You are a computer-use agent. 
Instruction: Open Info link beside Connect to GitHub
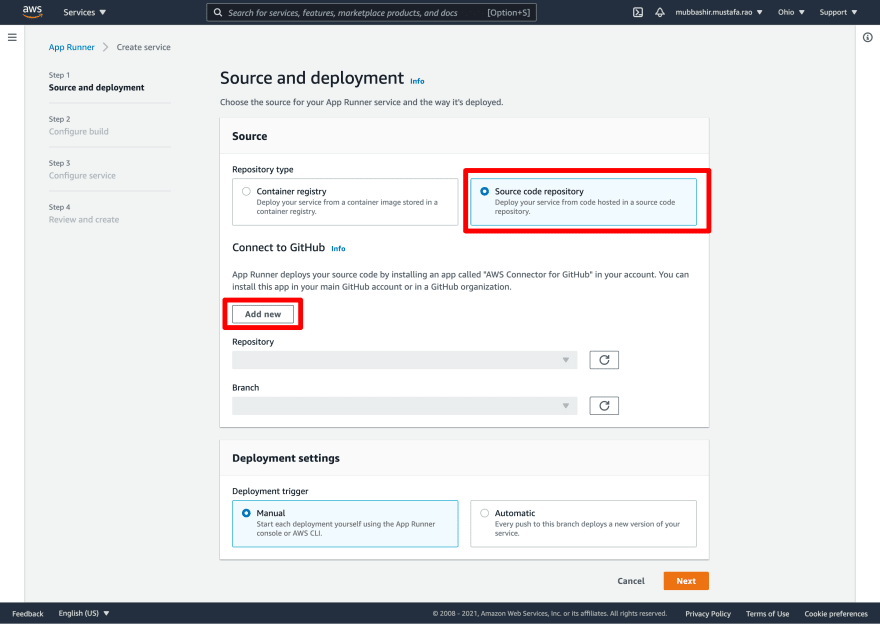coord(338,249)
